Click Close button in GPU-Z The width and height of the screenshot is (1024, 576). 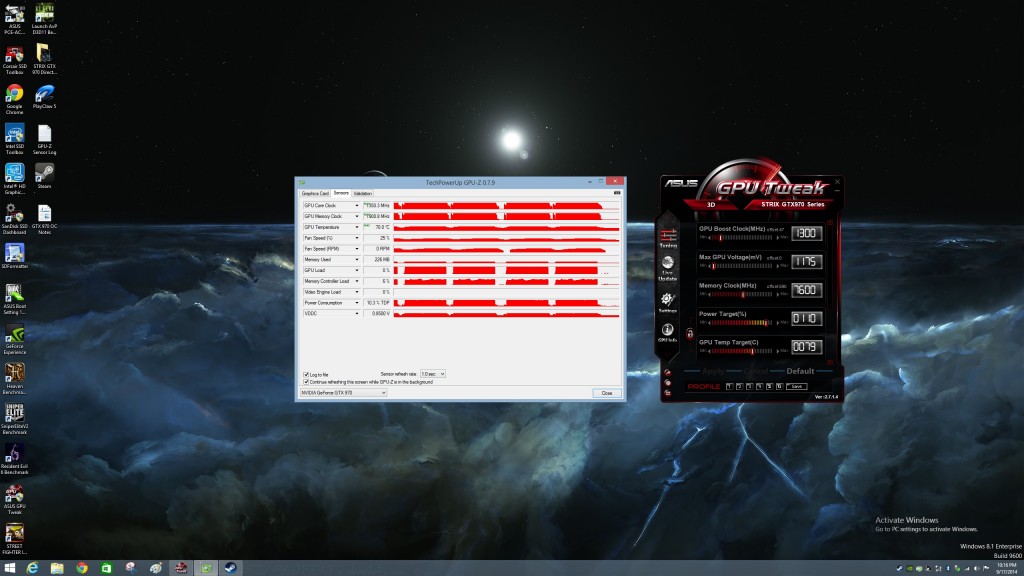tap(607, 393)
